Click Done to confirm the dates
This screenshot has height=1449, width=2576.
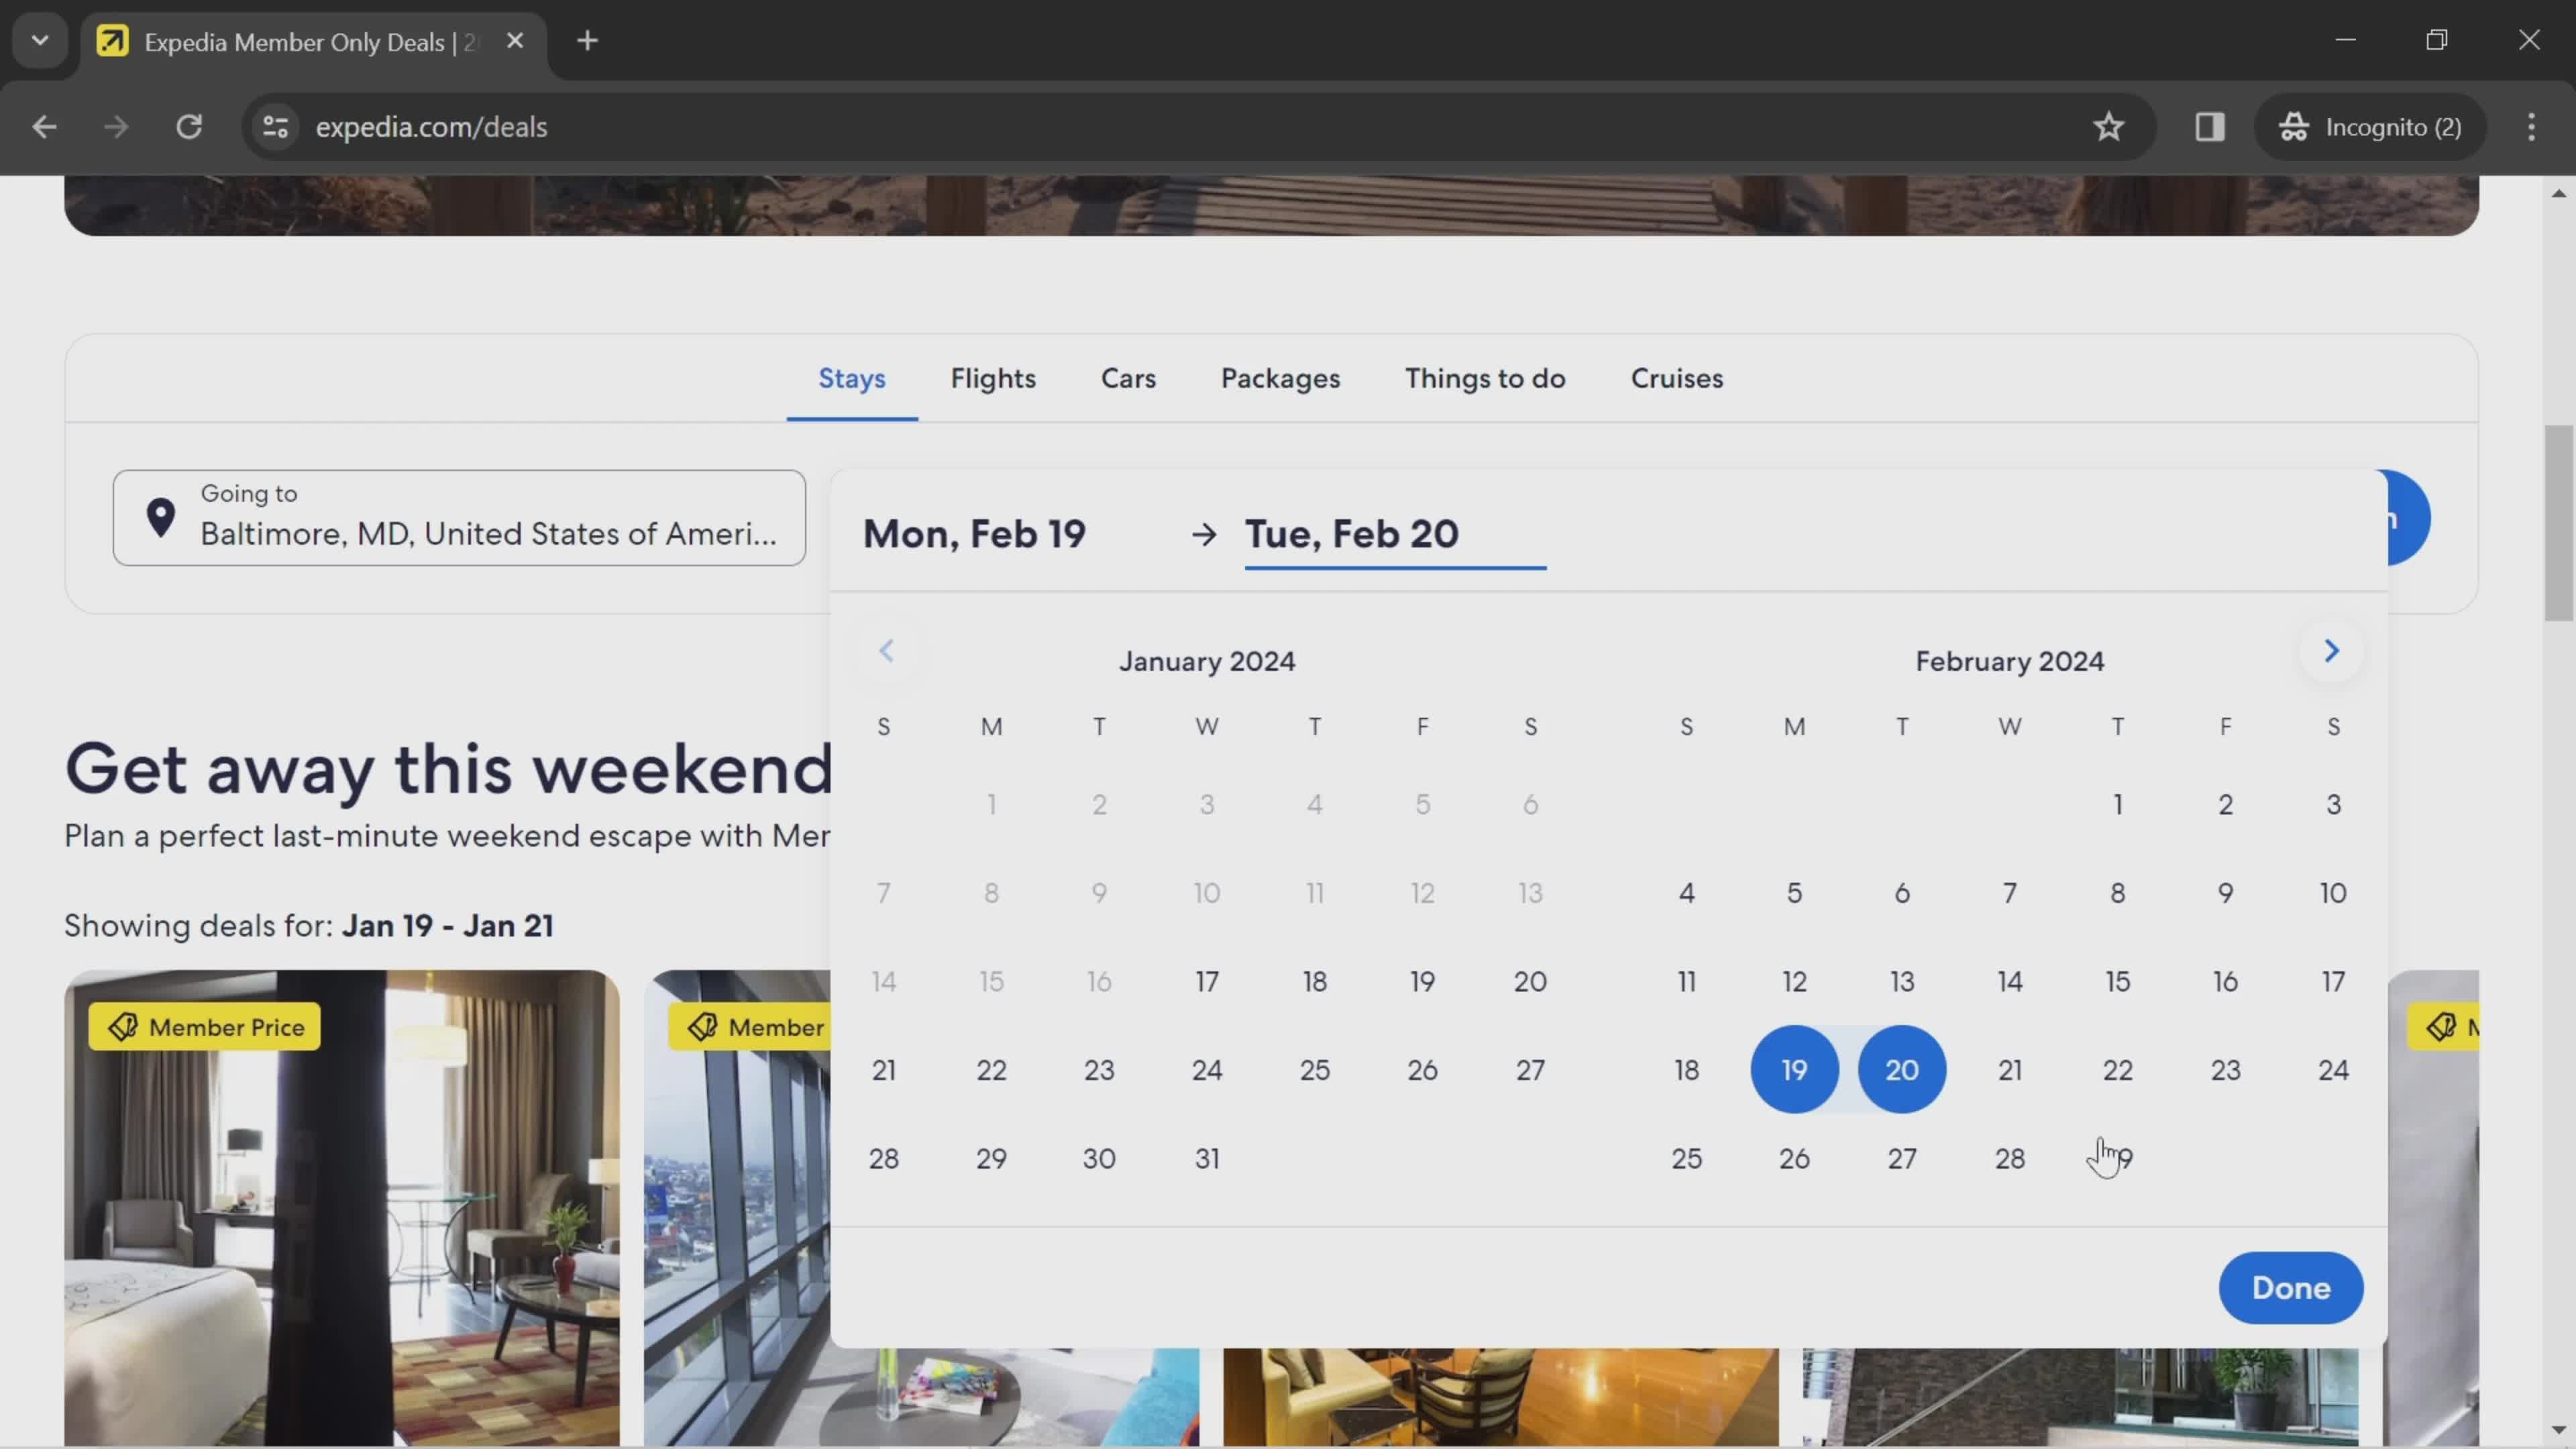click(2291, 1288)
